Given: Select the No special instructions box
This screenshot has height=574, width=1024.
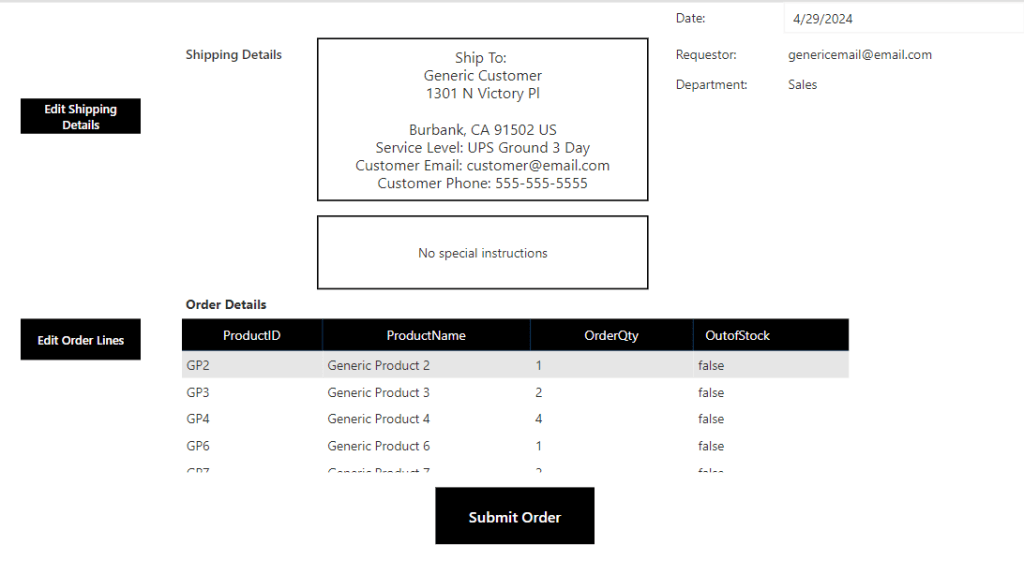Looking at the screenshot, I should coord(482,253).
